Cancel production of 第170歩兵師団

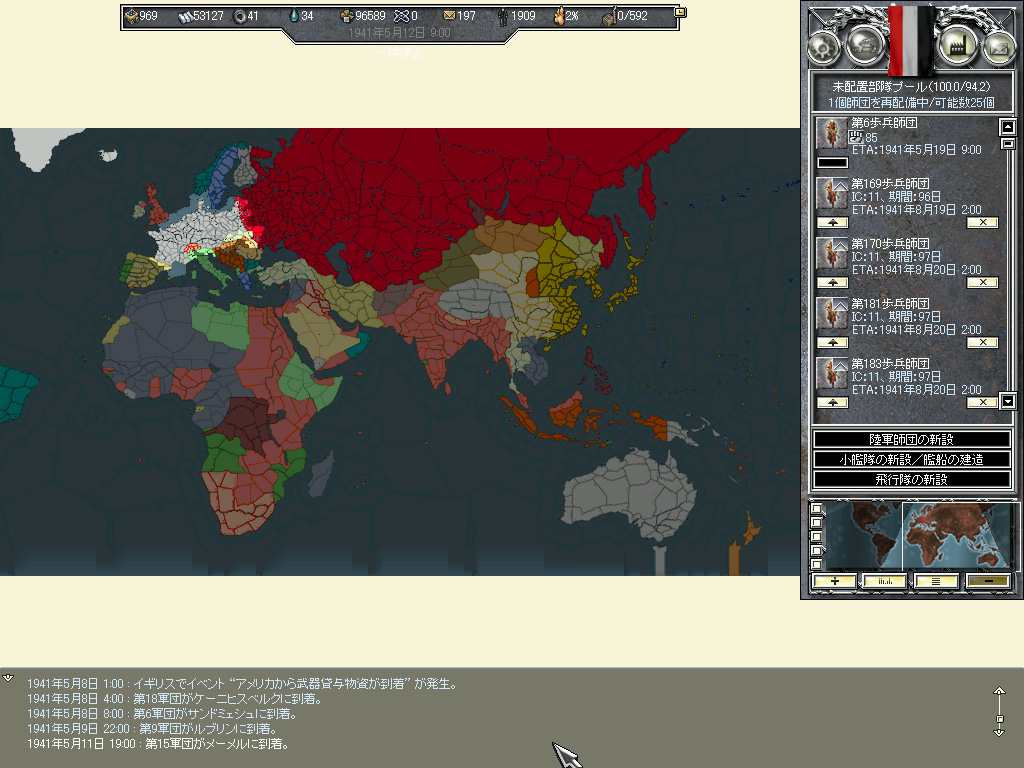982,283
